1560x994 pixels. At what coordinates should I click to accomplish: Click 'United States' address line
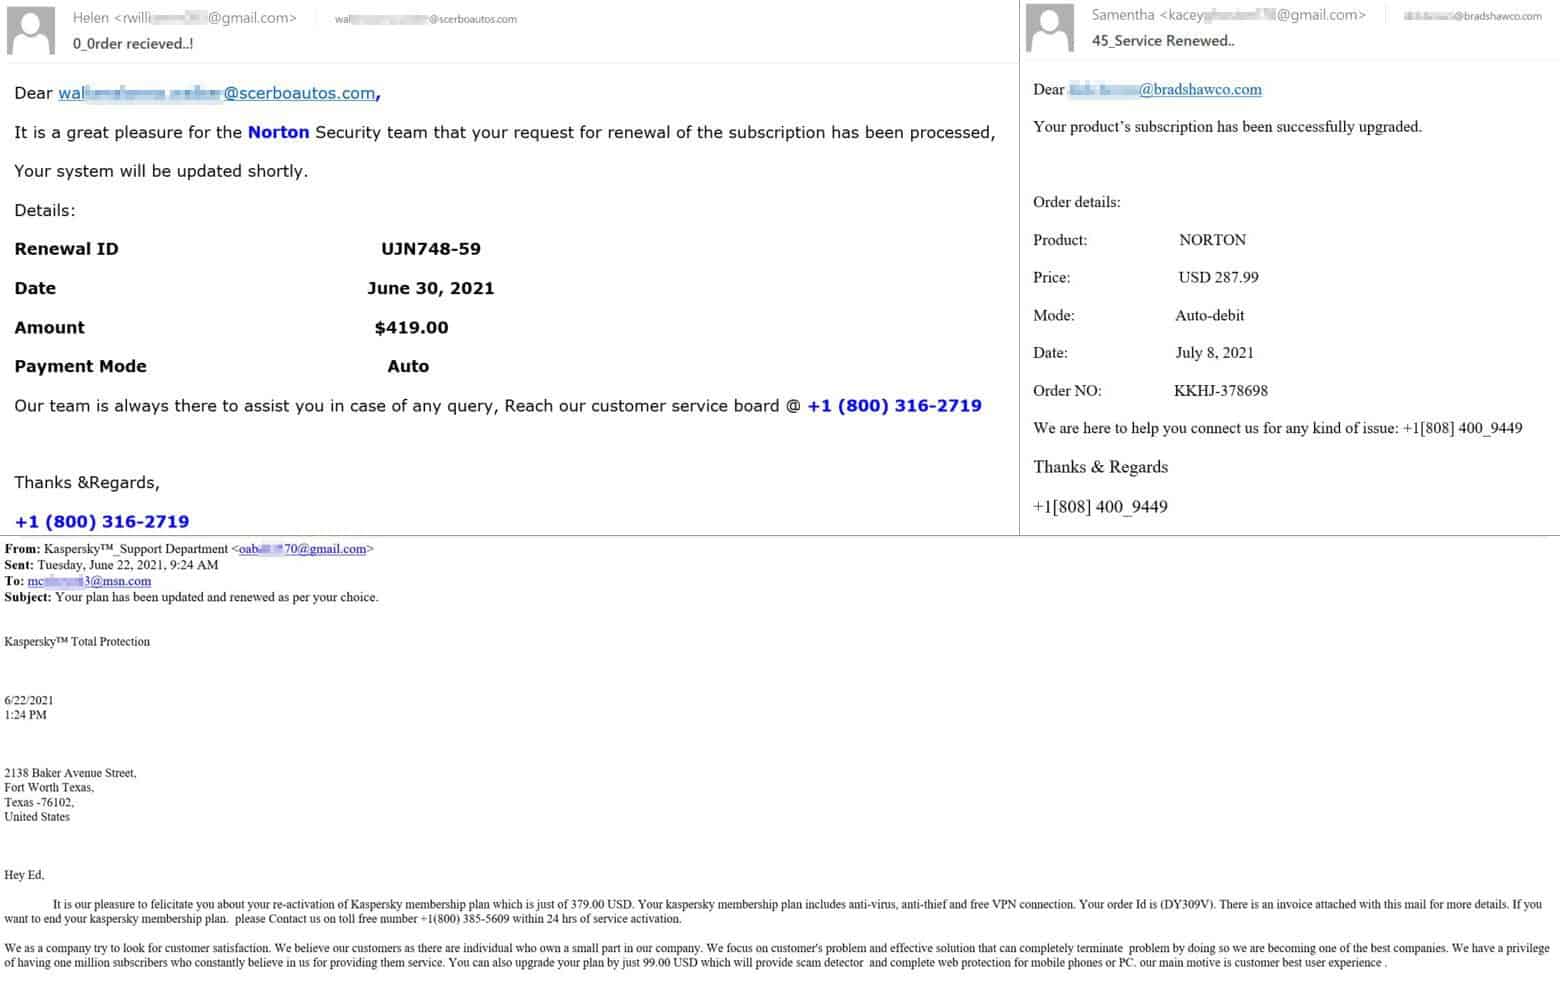pyautogui.click(x=37, y=817)
